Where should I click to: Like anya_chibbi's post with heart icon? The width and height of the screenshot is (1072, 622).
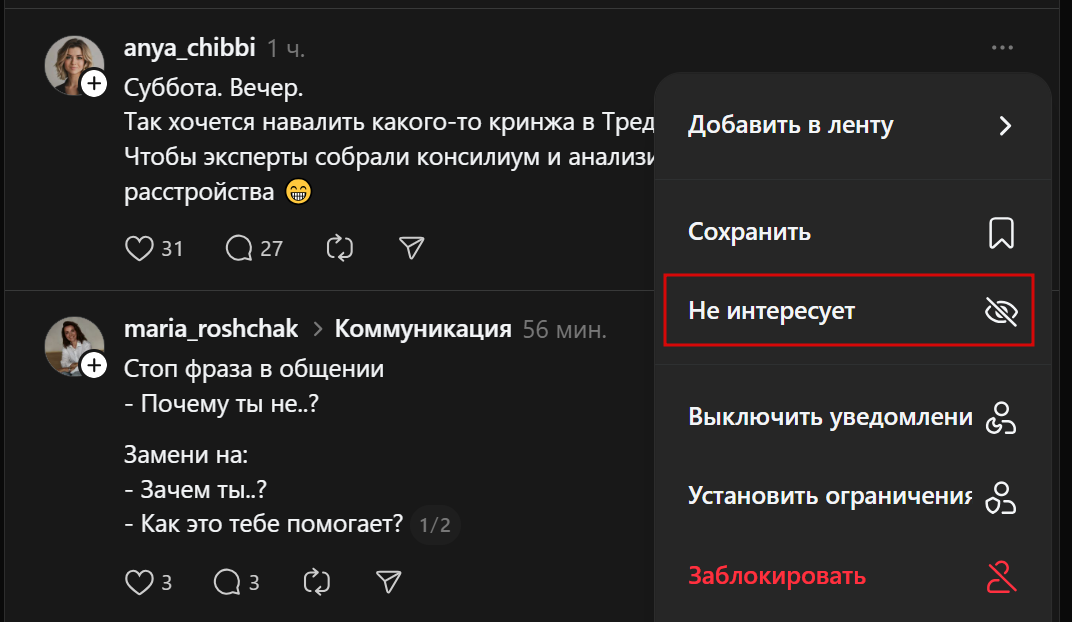[139, 248]
